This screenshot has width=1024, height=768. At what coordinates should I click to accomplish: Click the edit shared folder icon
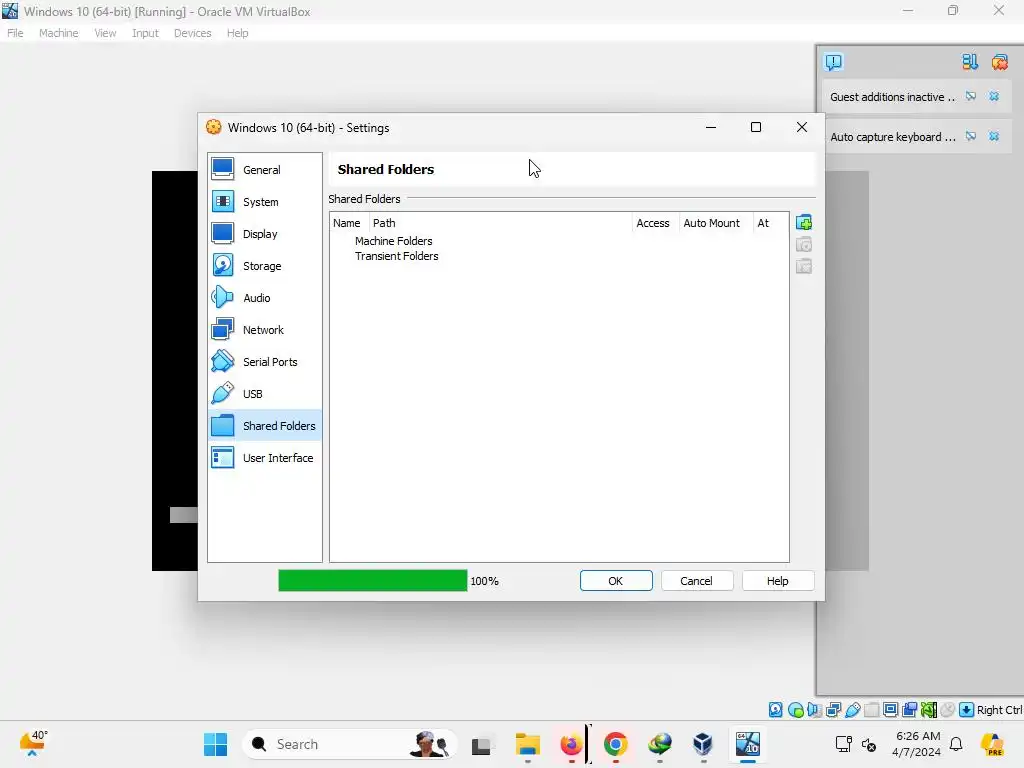pos(804,245)
